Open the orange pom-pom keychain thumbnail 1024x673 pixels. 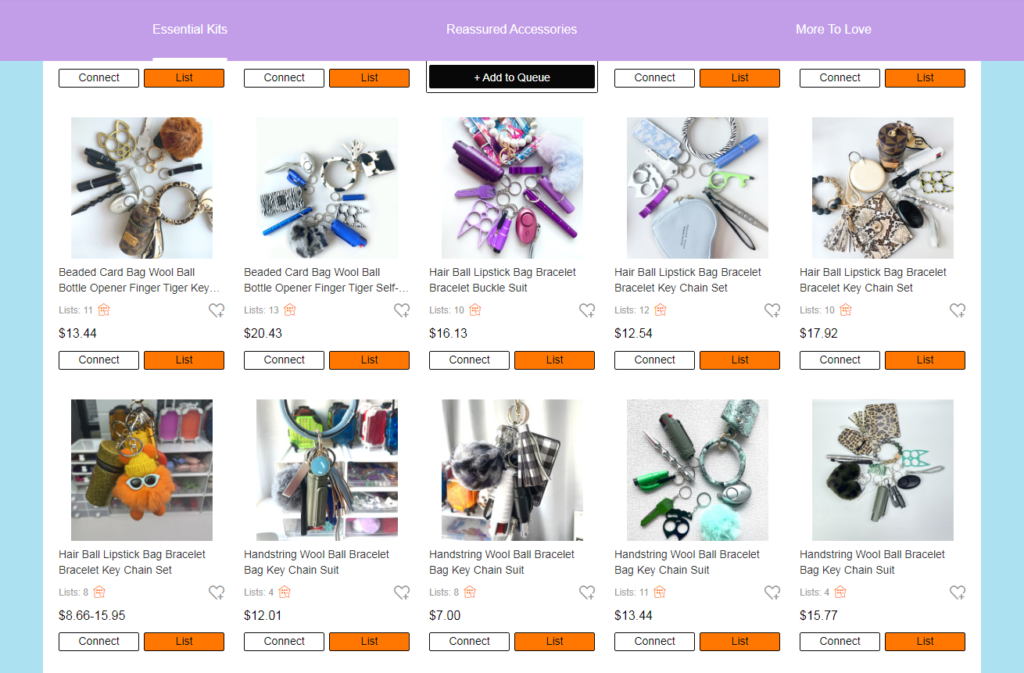[142, 470]
